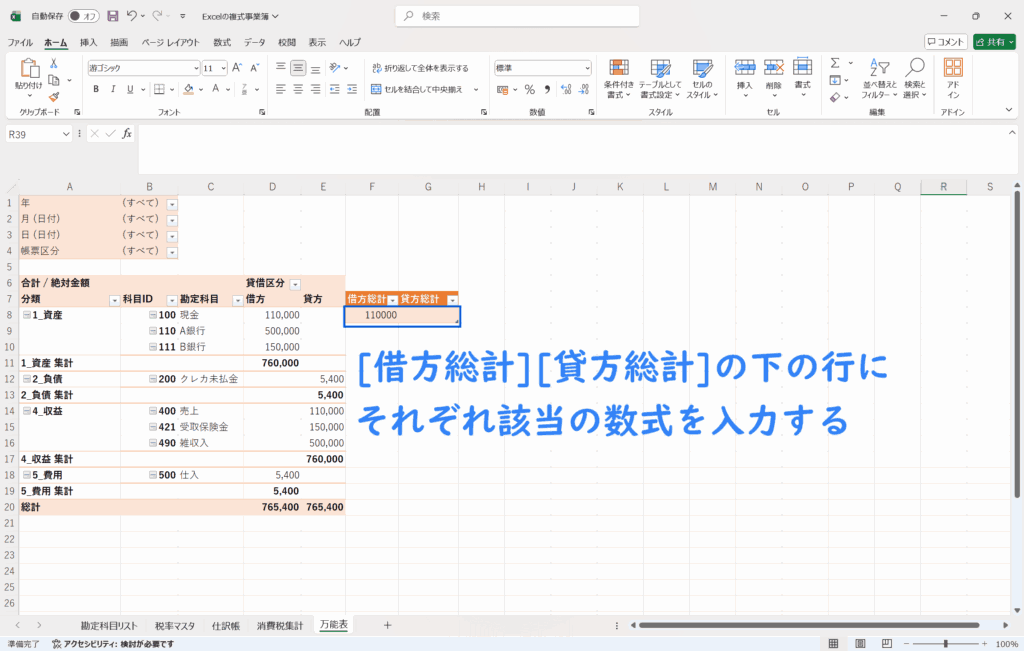
Task: Open the font size dropdown
Action: point(223,68)
